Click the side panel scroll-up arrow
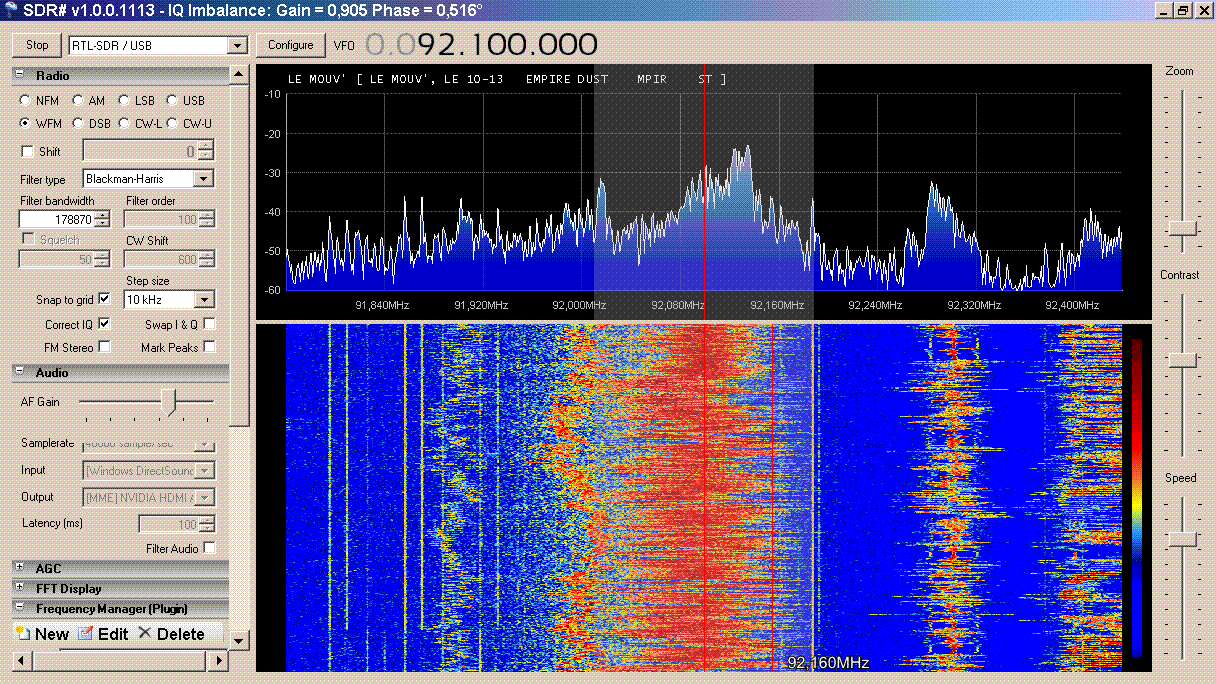Image resolution: width=1216 pixels, height=684 pixels. [238, 75]
